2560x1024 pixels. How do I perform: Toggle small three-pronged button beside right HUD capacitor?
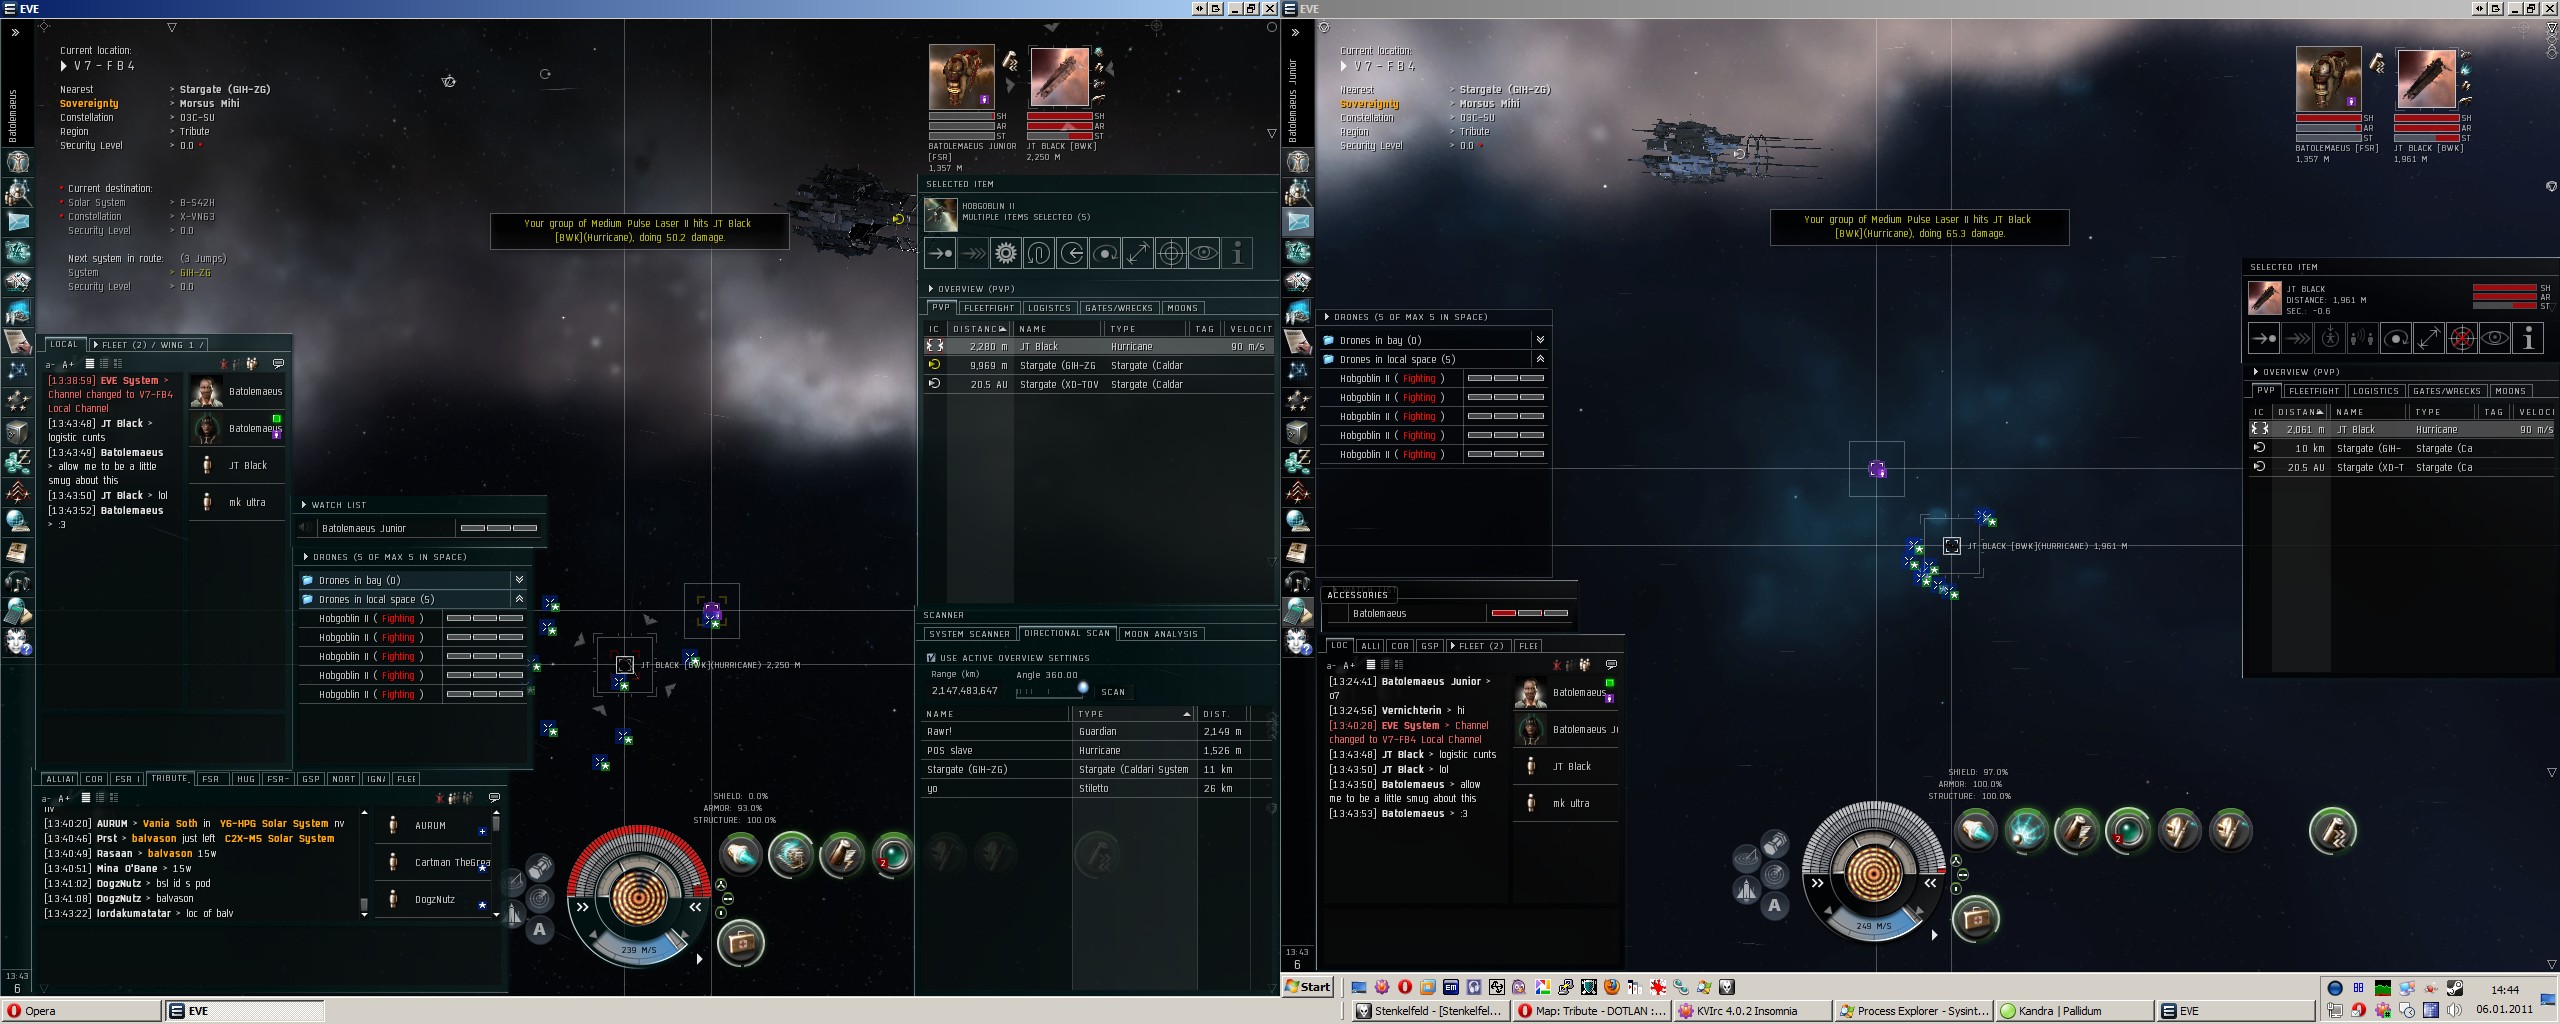click(x=1957, y=861)
